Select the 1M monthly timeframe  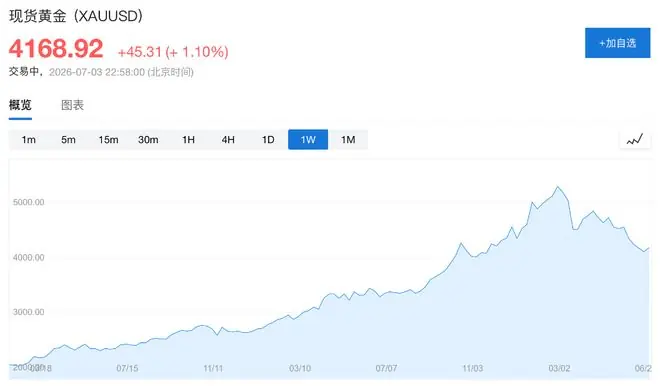point(348,139)
